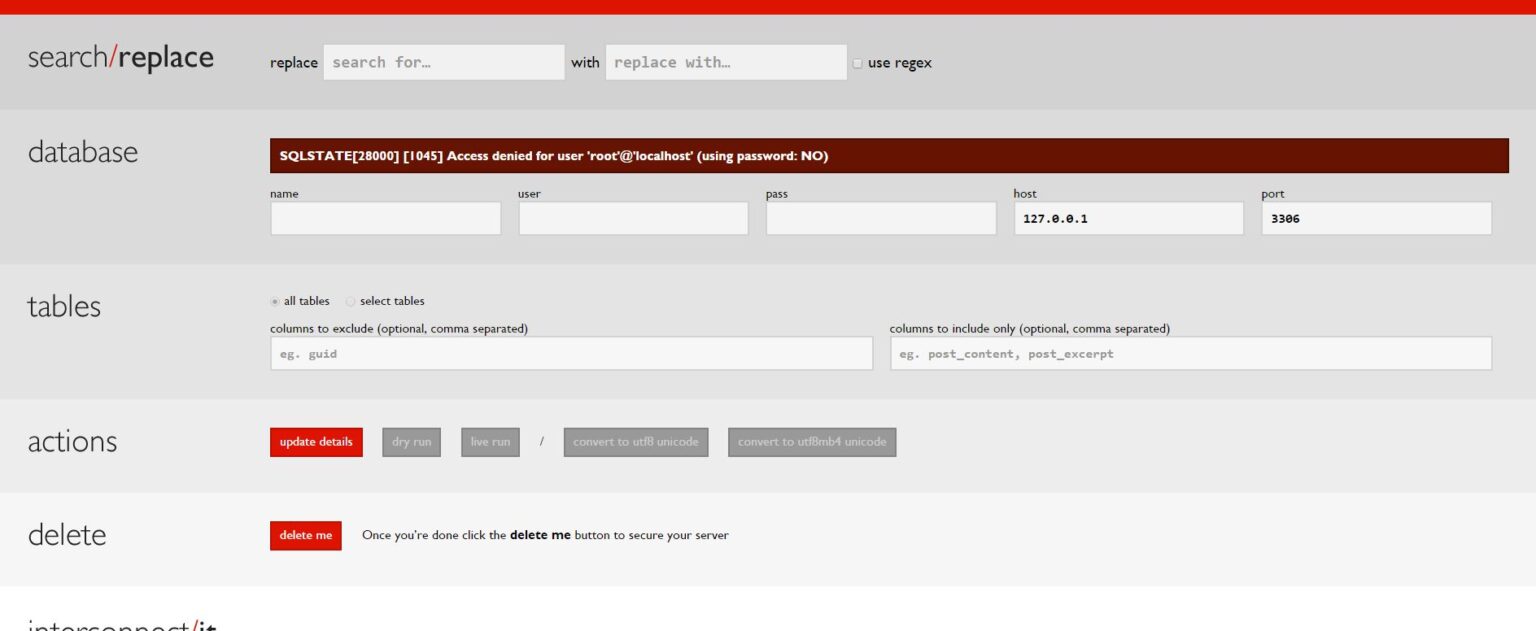The width and height of the screenshot is (1536, 631).
Task: Click the "update details" button
Action: [316, 441]
